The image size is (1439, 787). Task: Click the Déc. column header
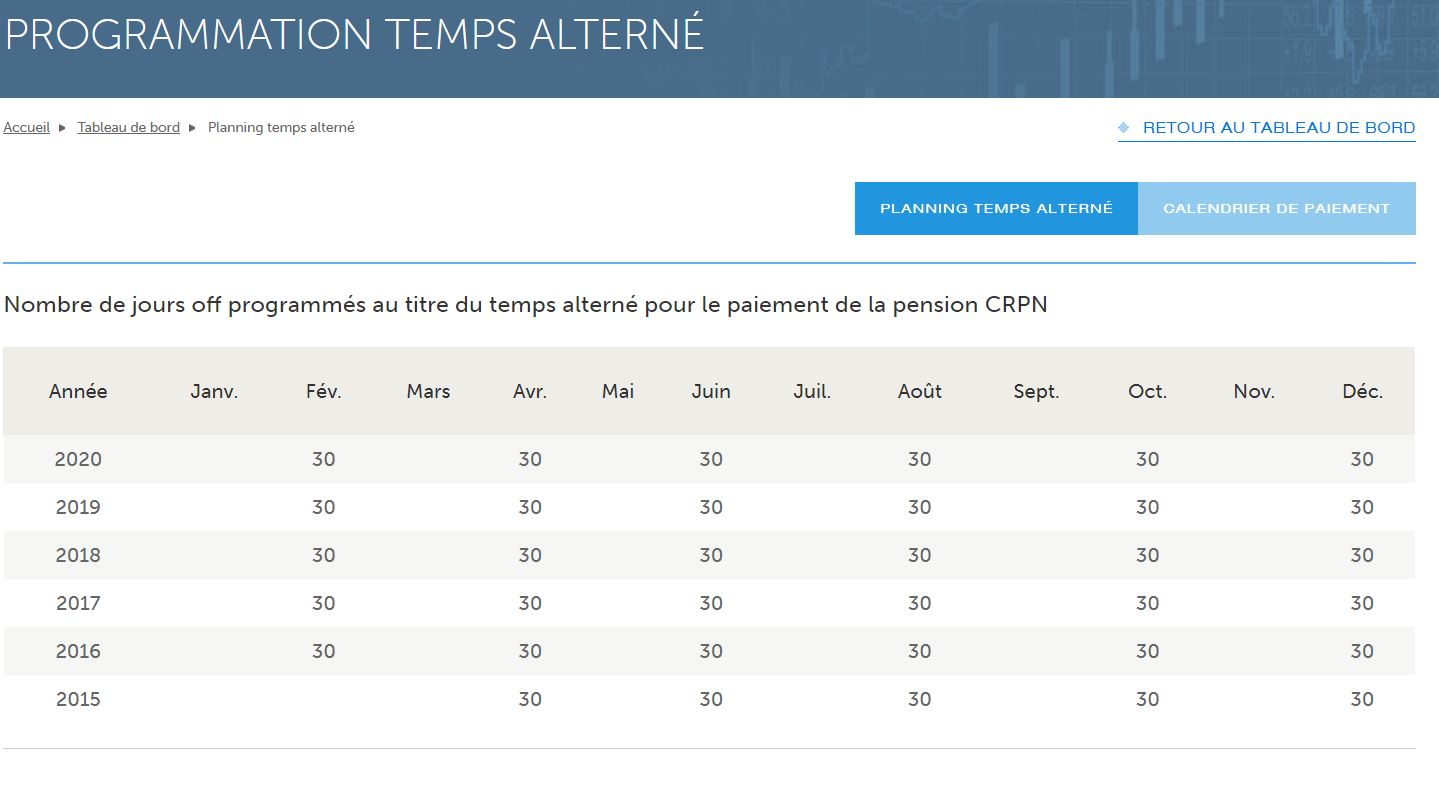(x=1362, y=392)
